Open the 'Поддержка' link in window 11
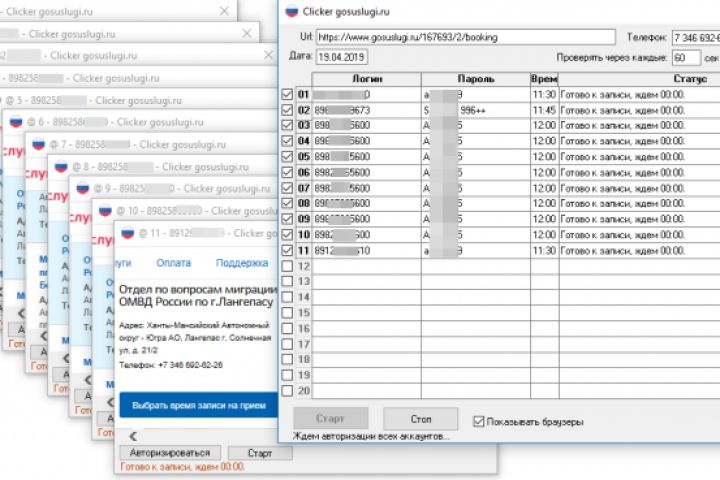Image resolution: width=720 pixels, height=480 pixels. pyautogui.click(x=242, y=263)
